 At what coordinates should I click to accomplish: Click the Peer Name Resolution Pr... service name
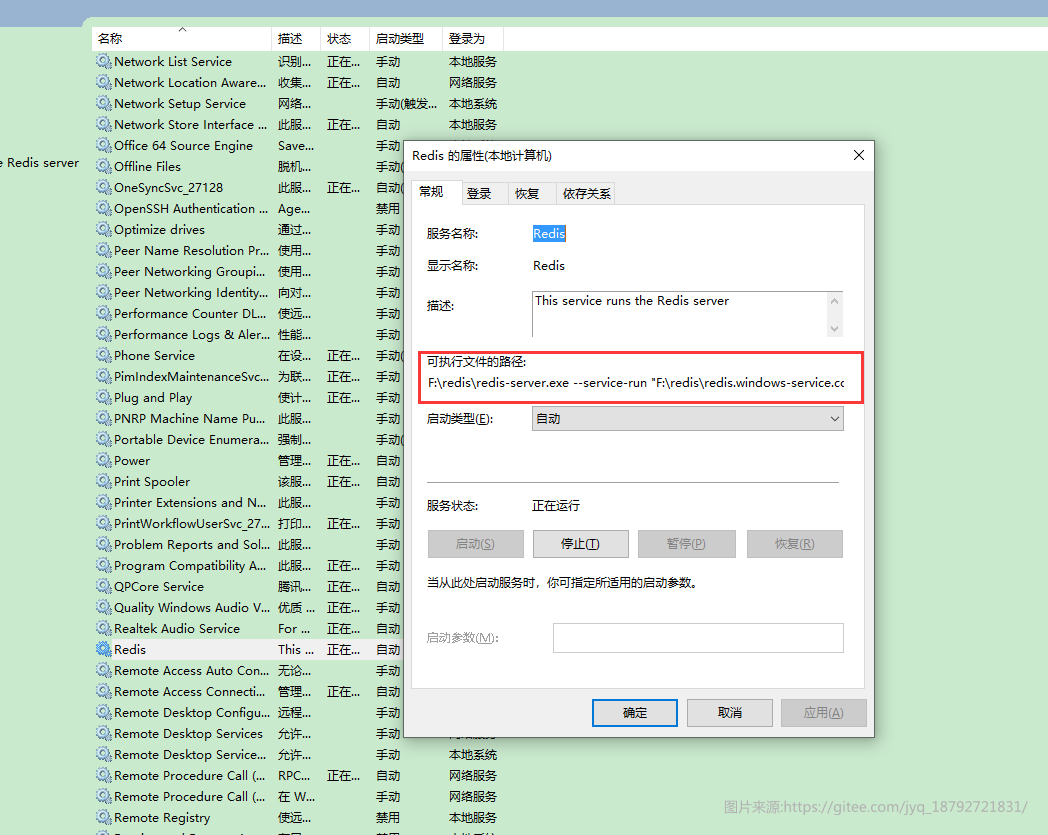click(x=191, y=251)
